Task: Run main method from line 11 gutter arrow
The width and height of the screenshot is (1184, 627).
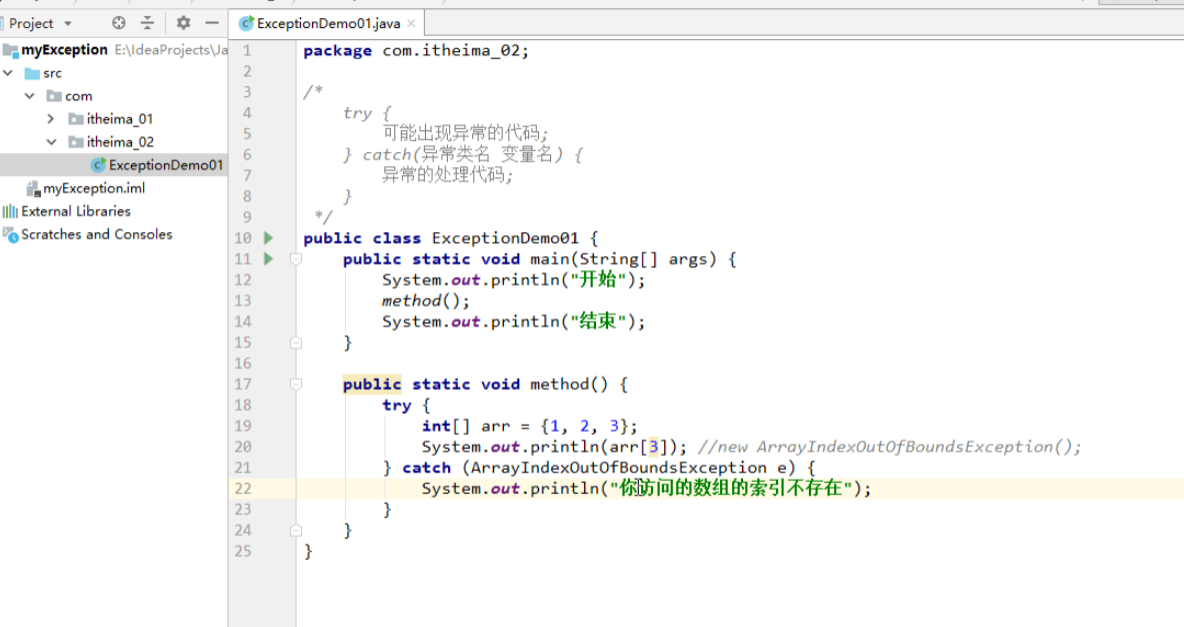Action: click(268, 259)
